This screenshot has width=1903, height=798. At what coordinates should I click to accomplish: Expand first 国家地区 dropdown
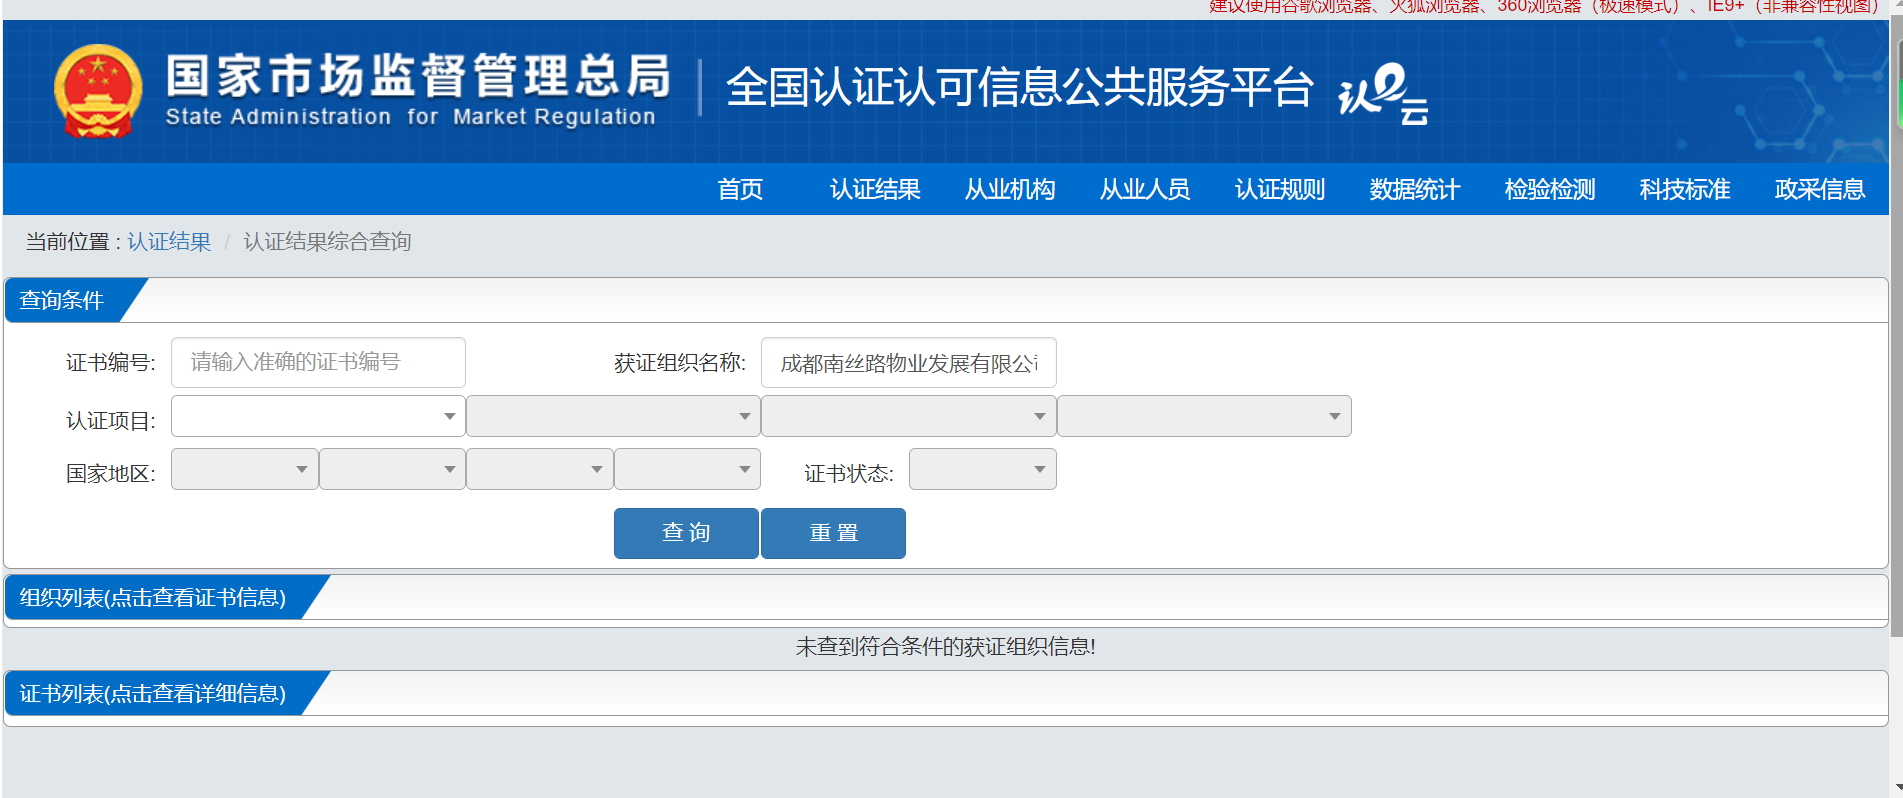pyautogui.click(x=245, y=469)
